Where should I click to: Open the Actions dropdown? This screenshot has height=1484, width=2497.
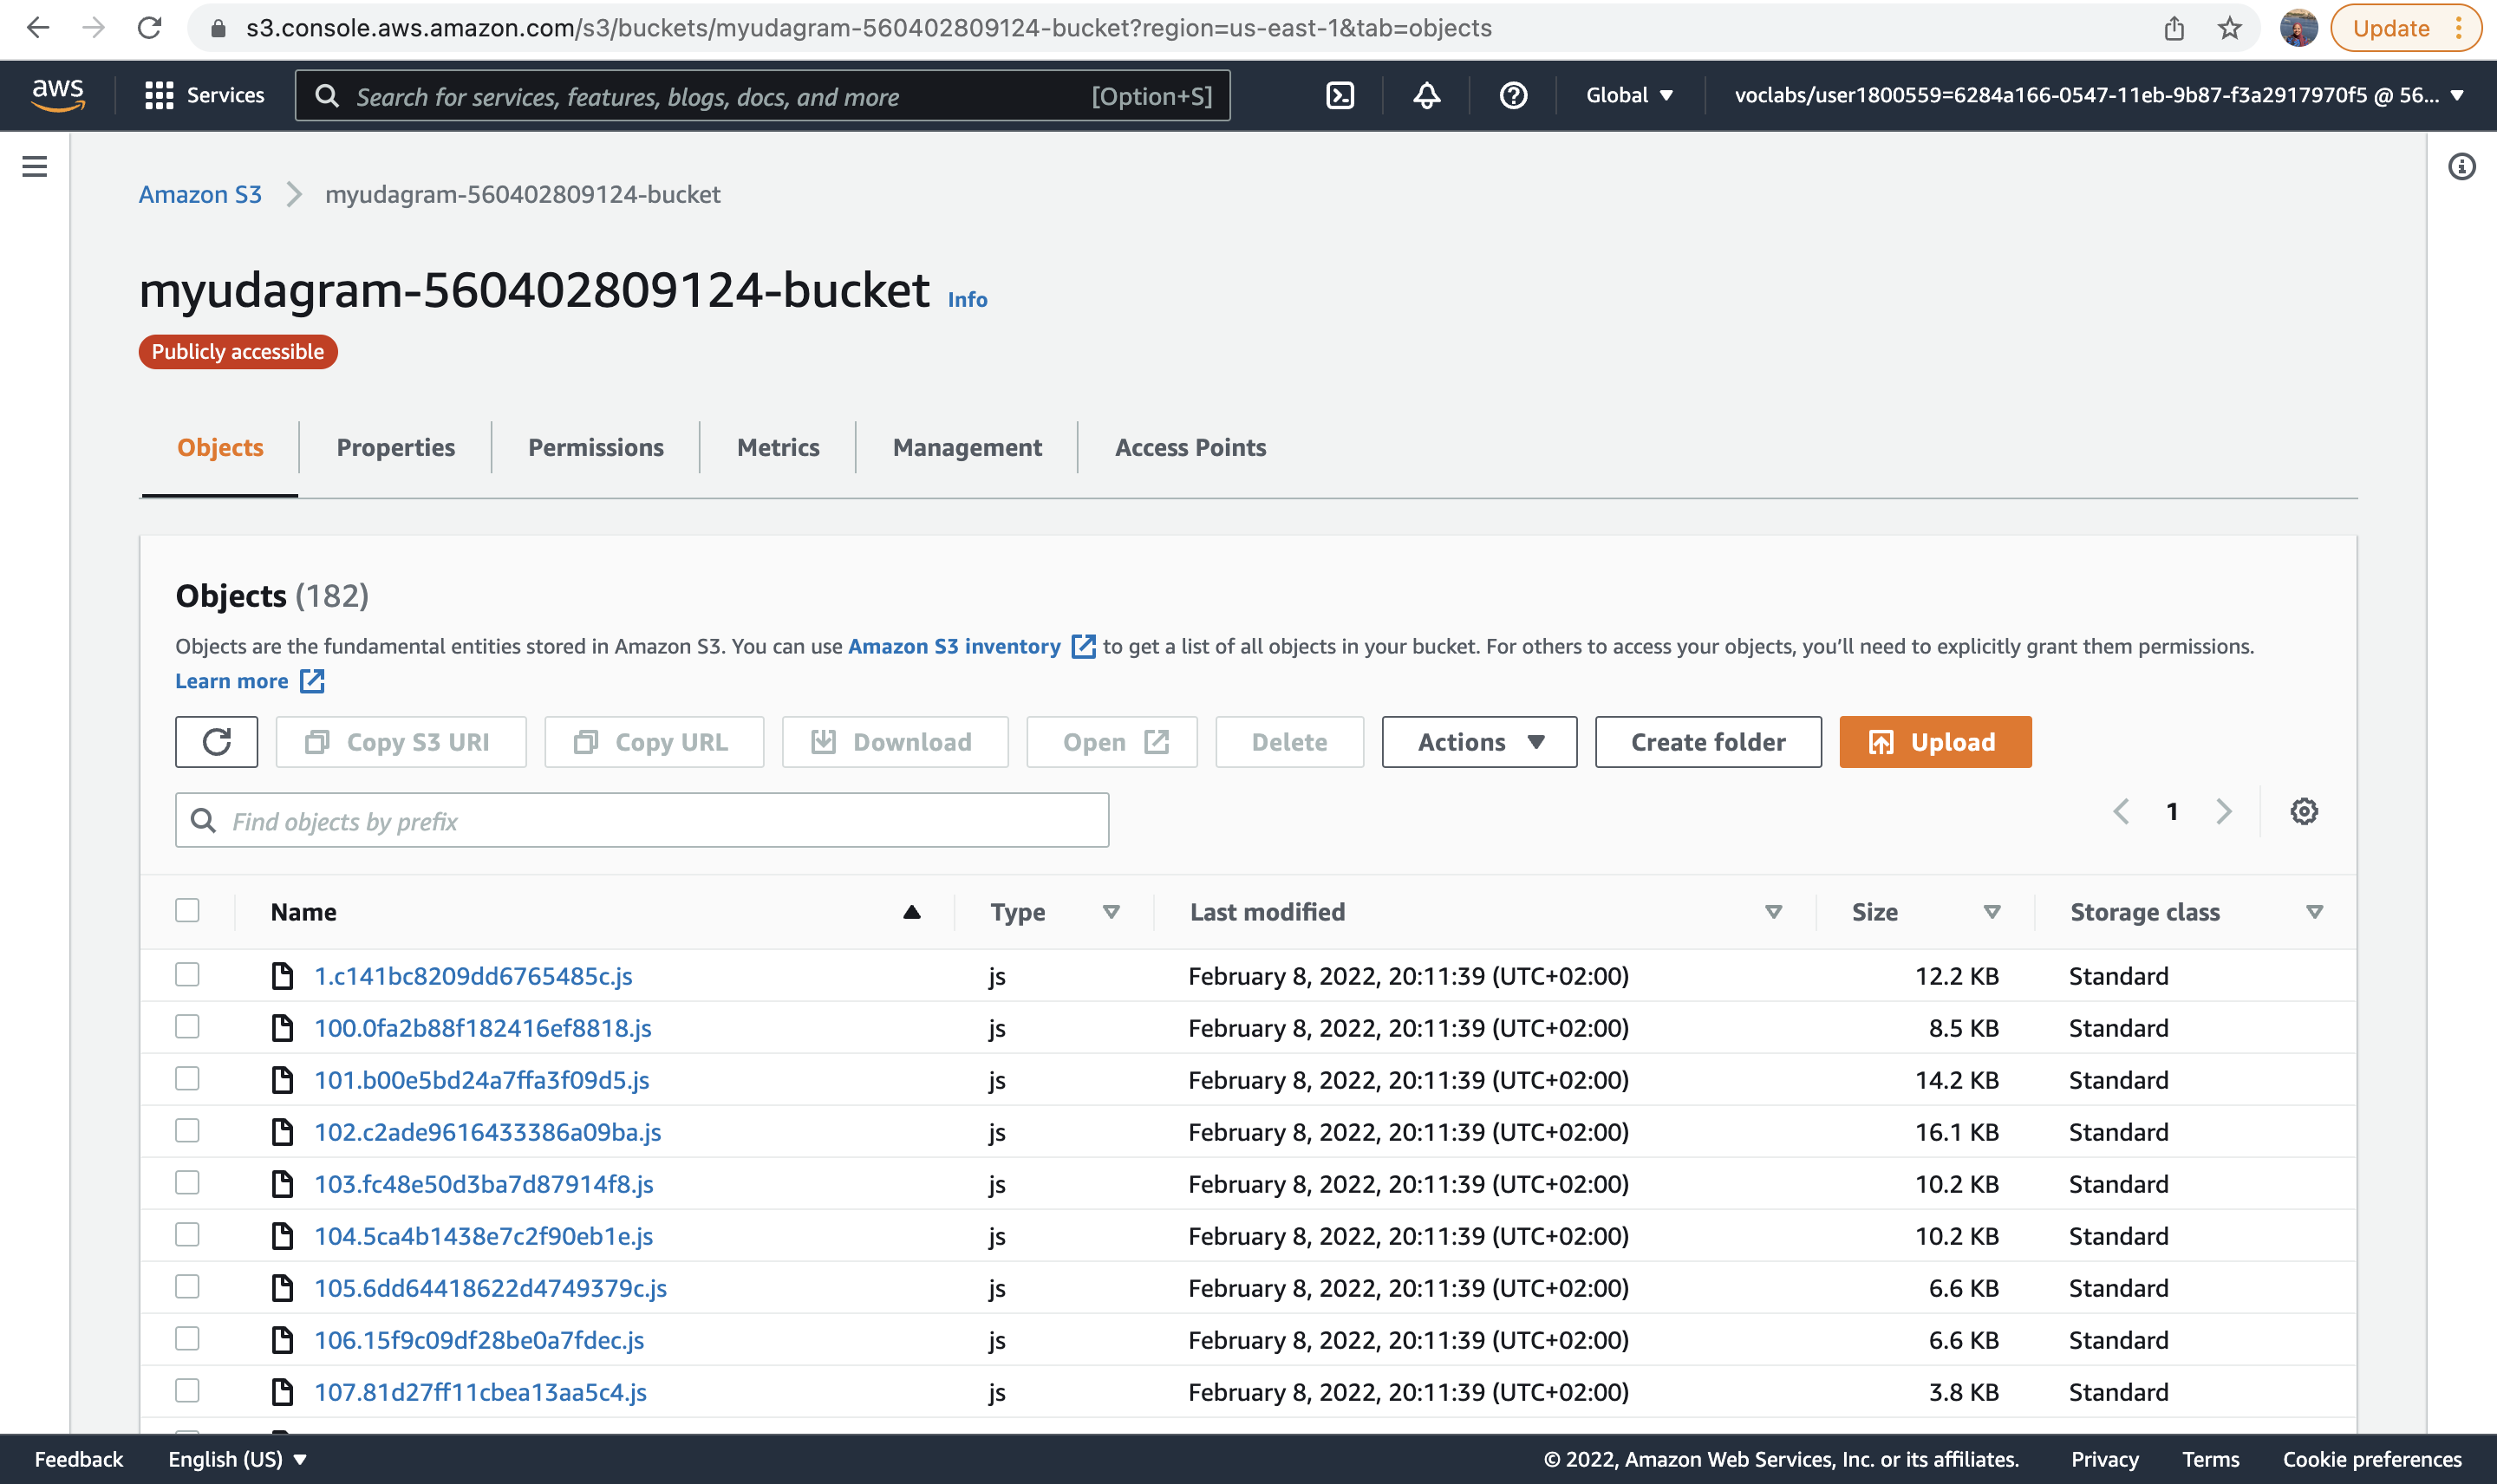[x=1478, y=741]
